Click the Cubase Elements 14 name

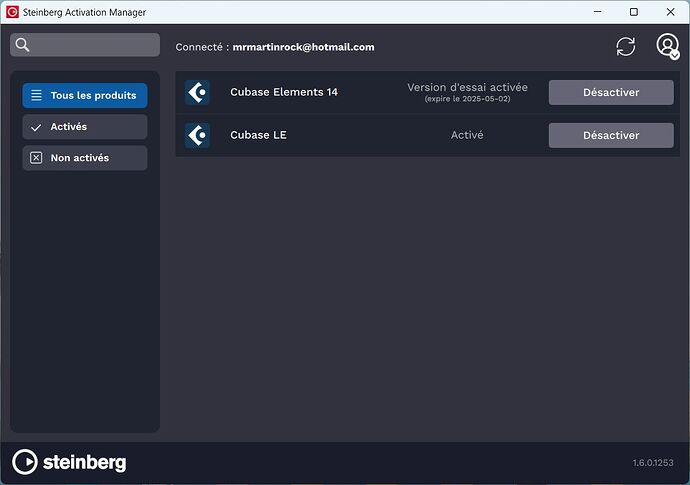(284, 92)
